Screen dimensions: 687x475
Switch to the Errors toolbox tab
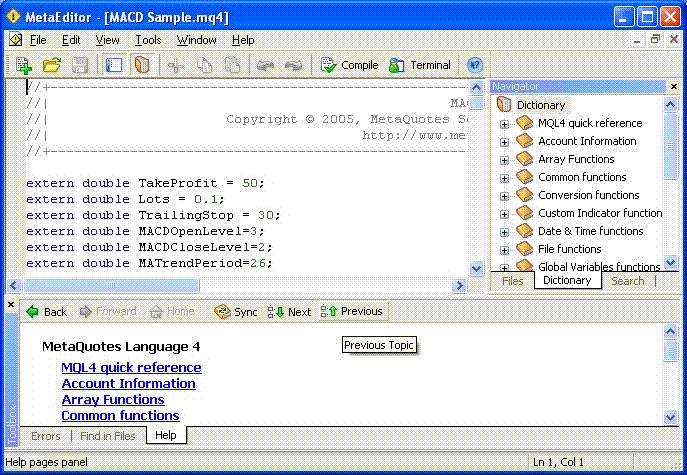click(46, 436)
